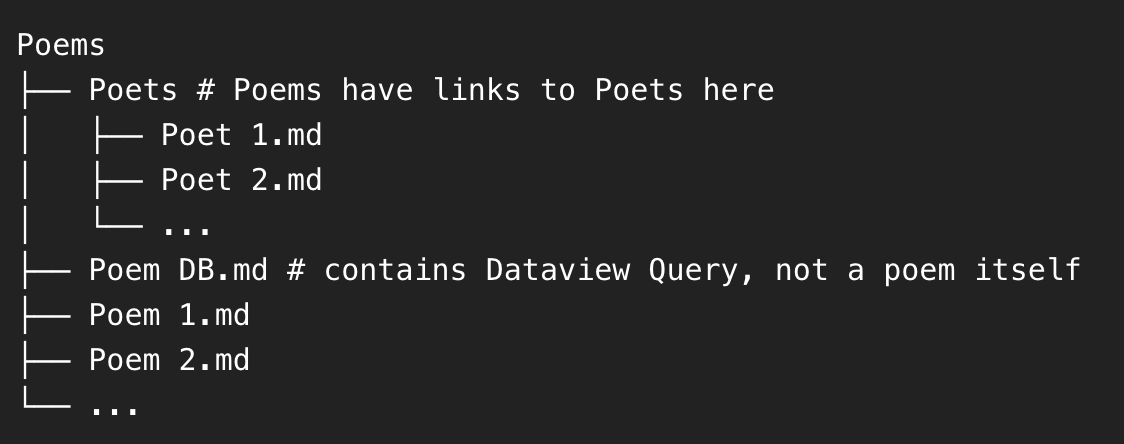1124x444 pixels.
Task: Click the branch connector before "Poet 1.md"
Action: (117, 136)
